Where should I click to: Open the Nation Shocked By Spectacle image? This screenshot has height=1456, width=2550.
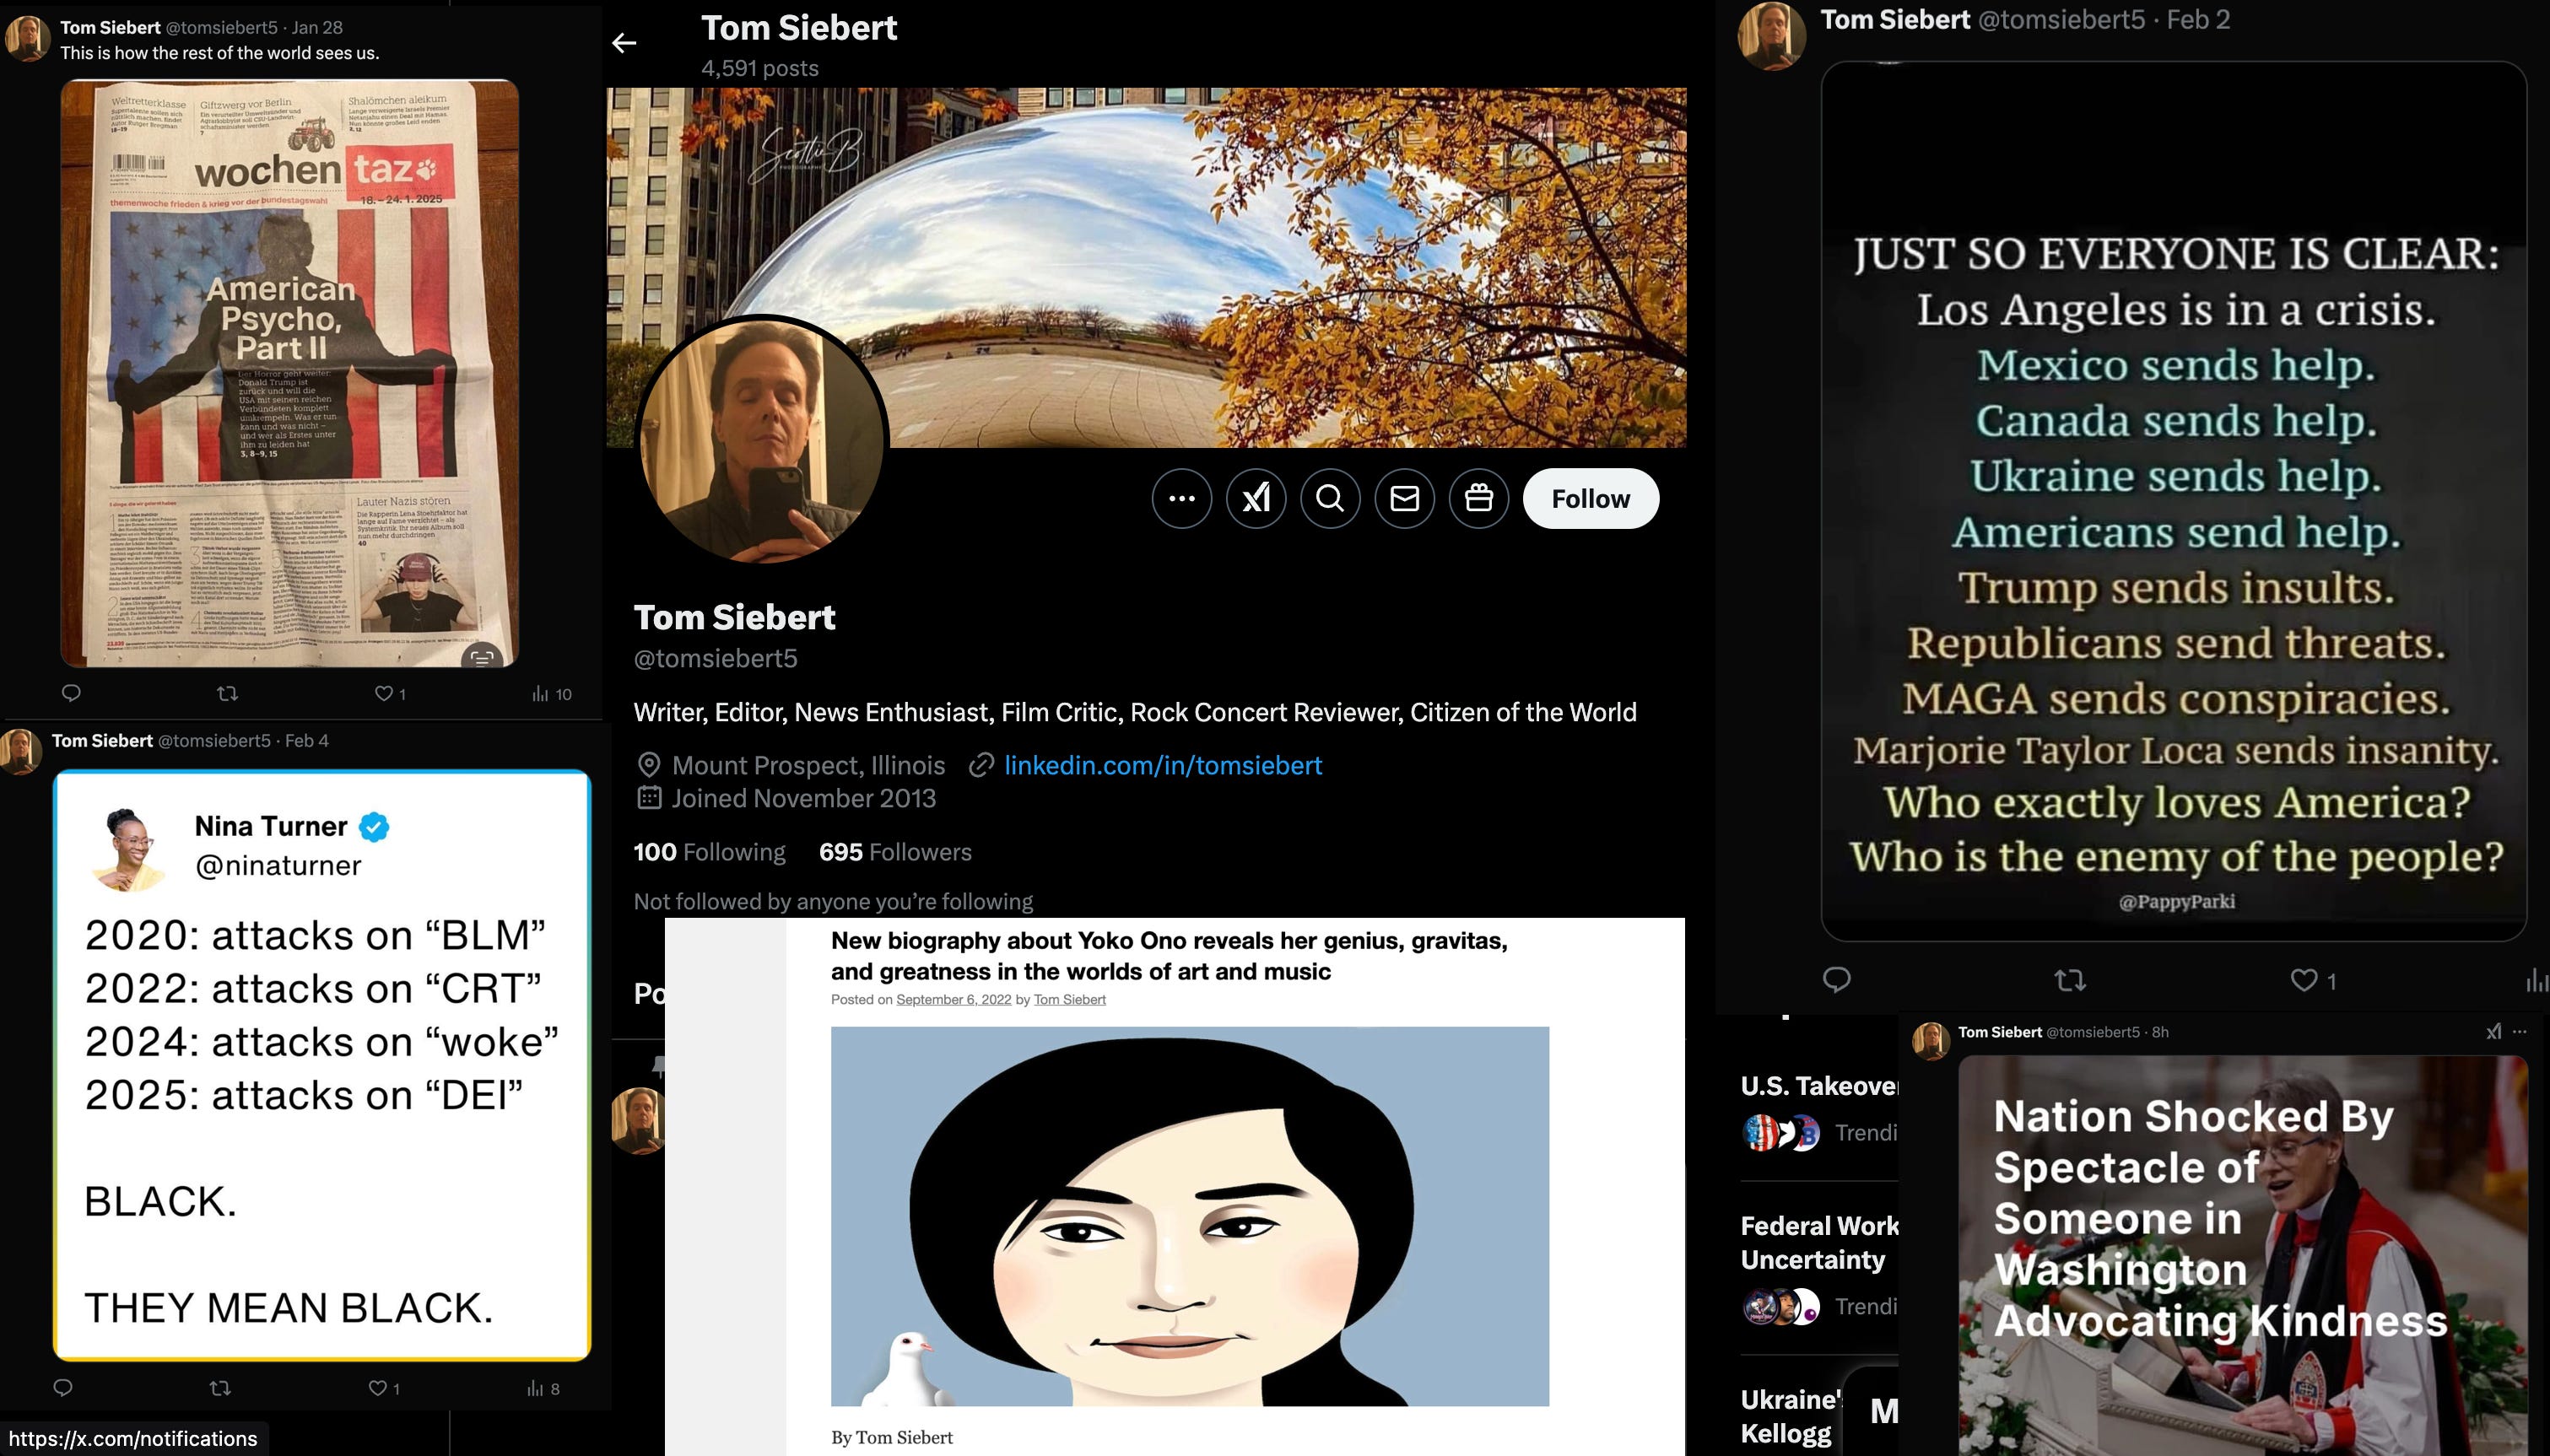click(x=2242, y=1255)
